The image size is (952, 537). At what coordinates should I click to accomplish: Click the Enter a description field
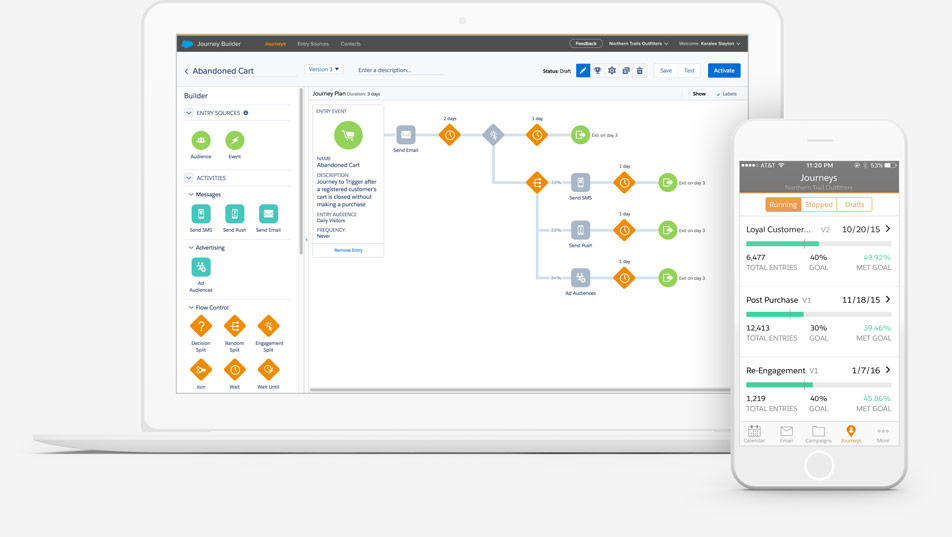click(x=400, y=71)
